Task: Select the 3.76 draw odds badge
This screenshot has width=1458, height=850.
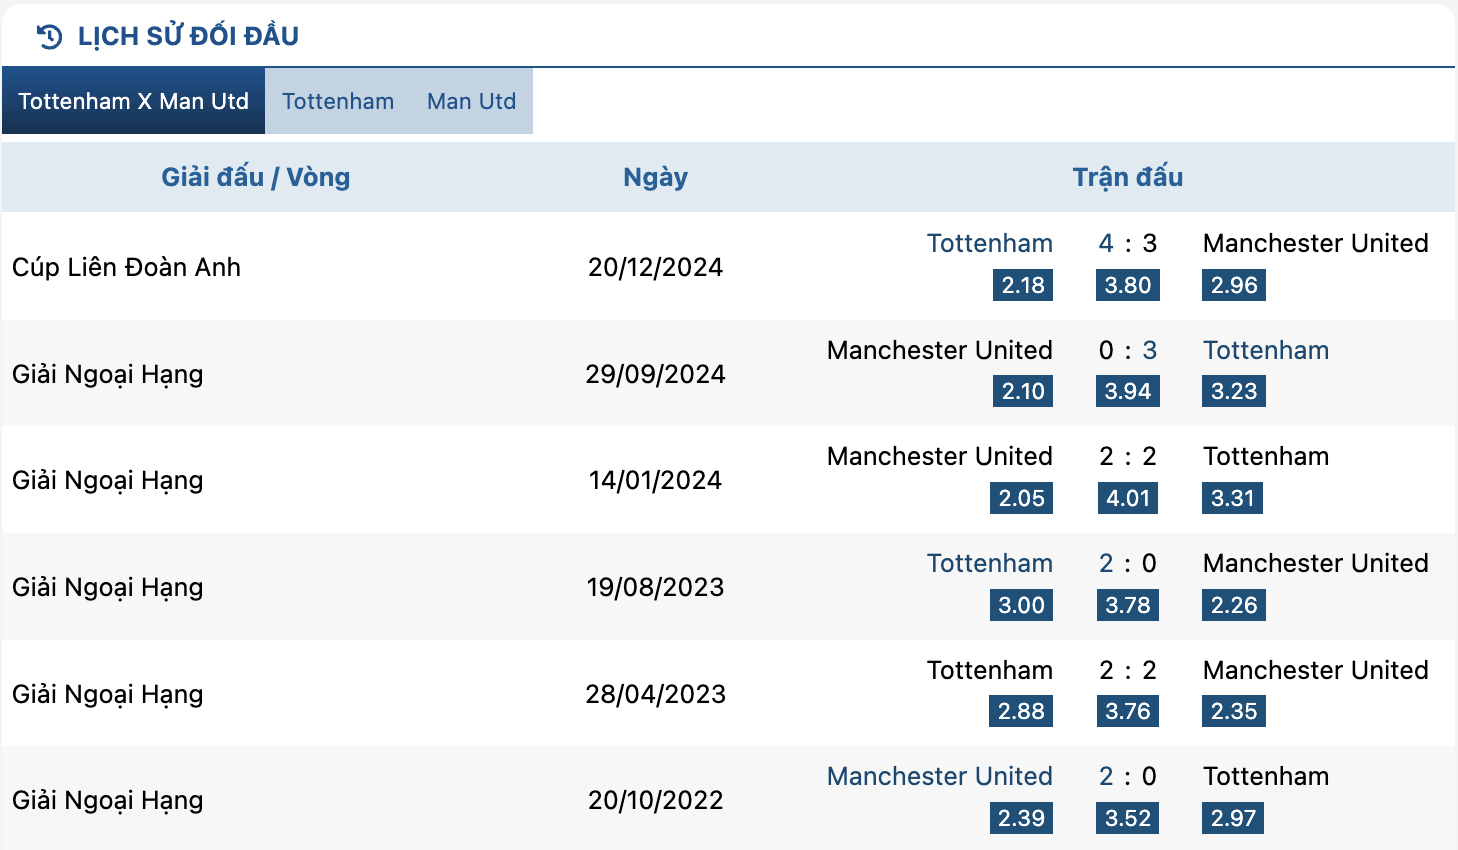Action: tap(1128, 711)
